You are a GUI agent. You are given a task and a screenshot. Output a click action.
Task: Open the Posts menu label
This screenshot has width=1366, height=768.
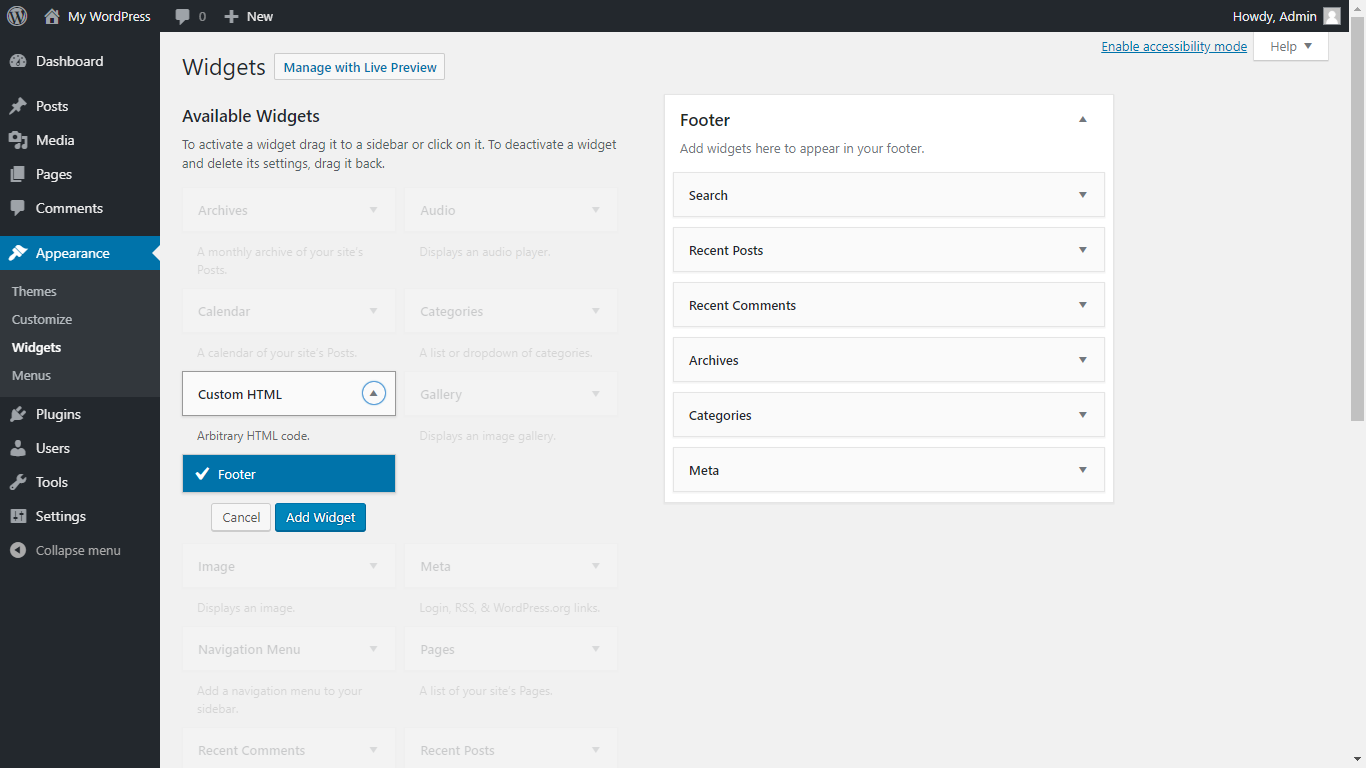[x=52, y=106]
